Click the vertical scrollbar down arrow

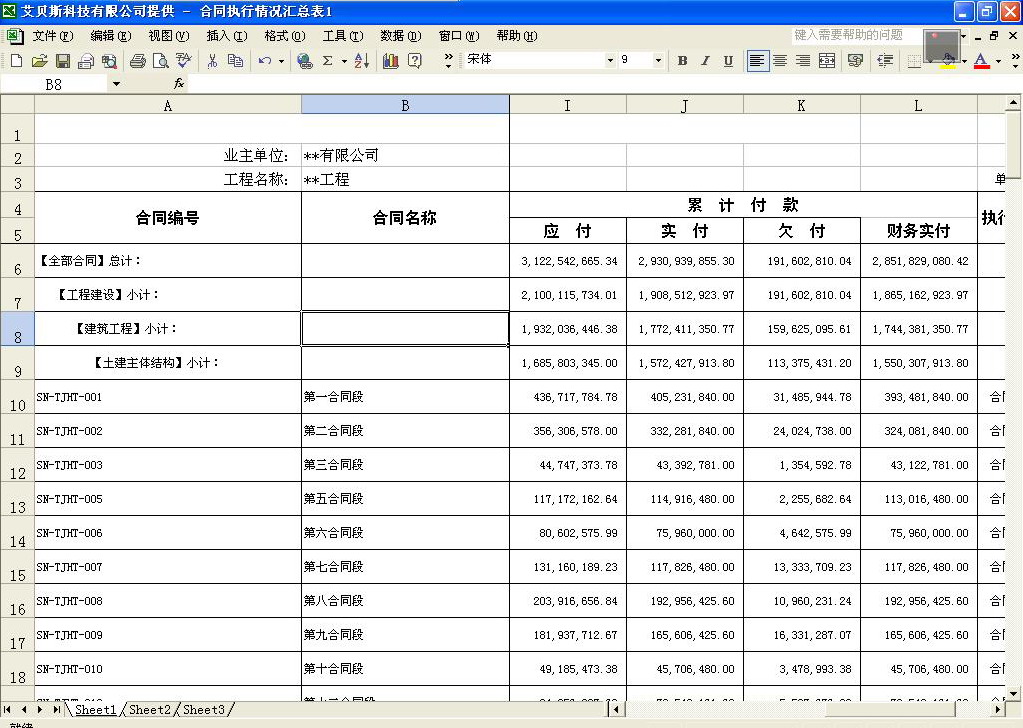(1013, 694)
